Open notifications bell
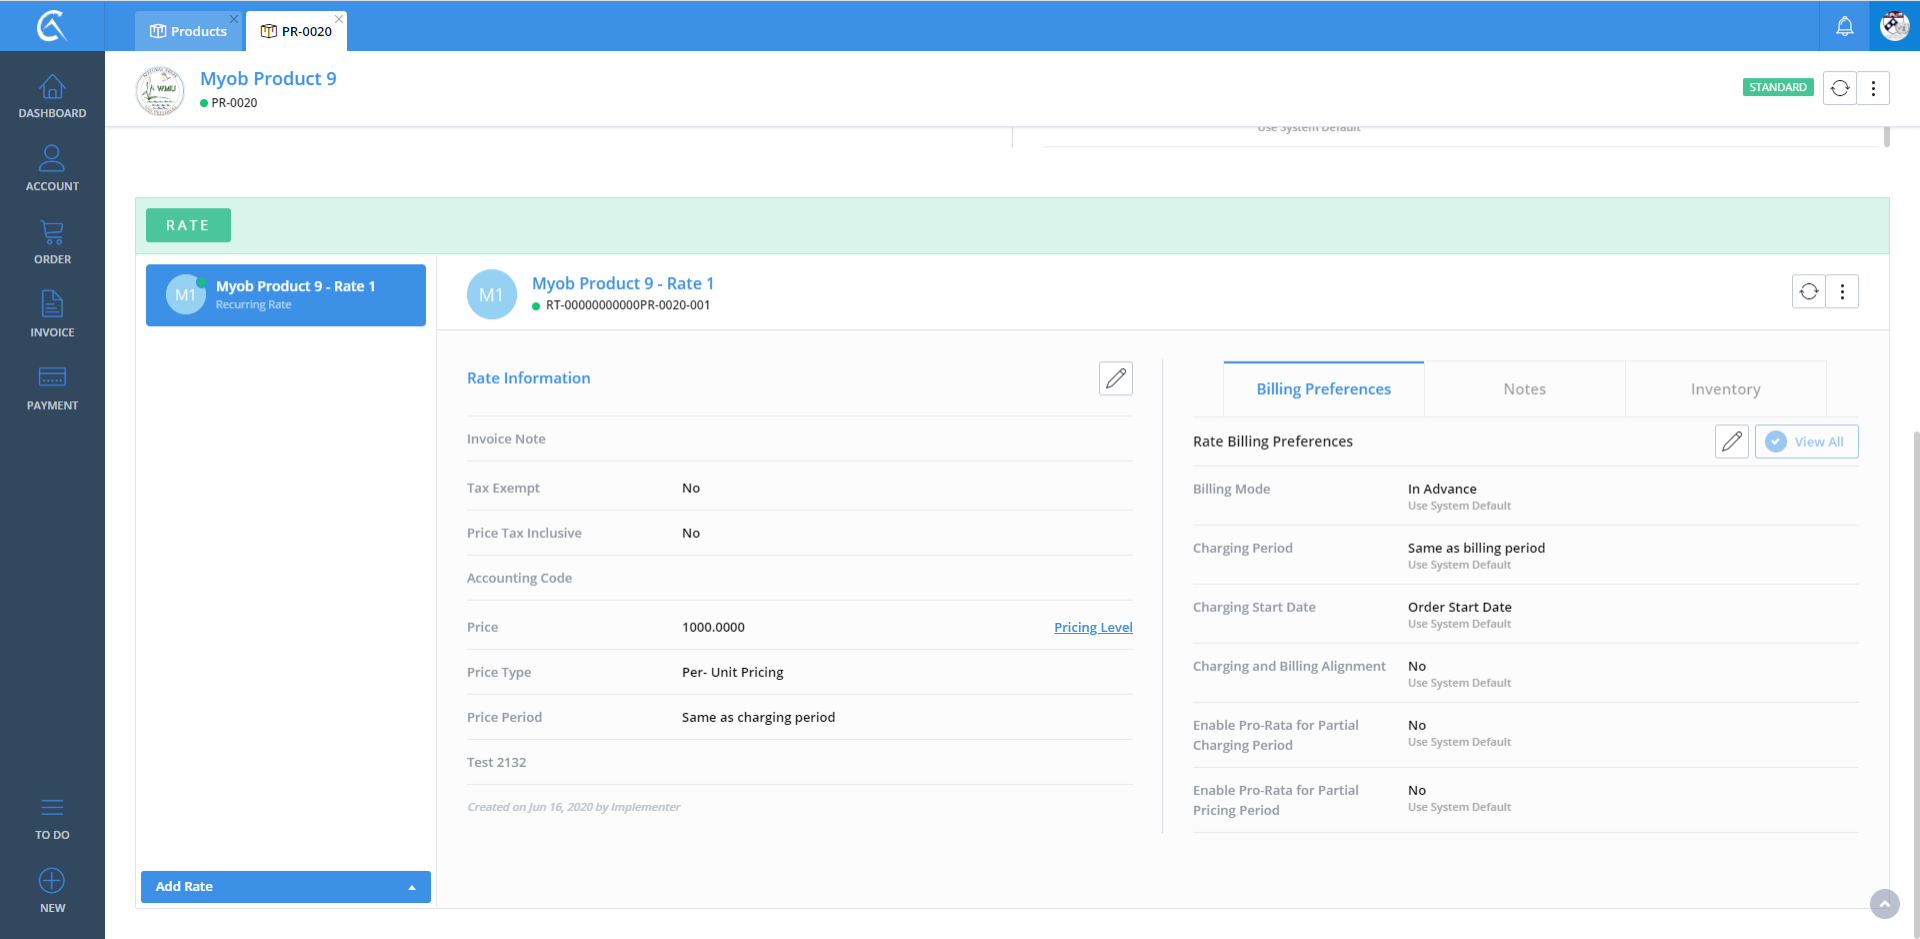This screenshot has width=1920, height=939. (x=1844, y=27)
